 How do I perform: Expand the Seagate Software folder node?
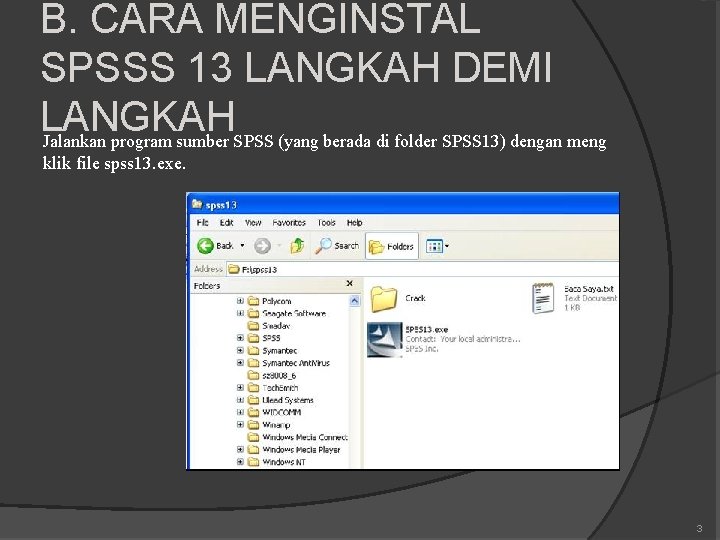coord(240,313)
